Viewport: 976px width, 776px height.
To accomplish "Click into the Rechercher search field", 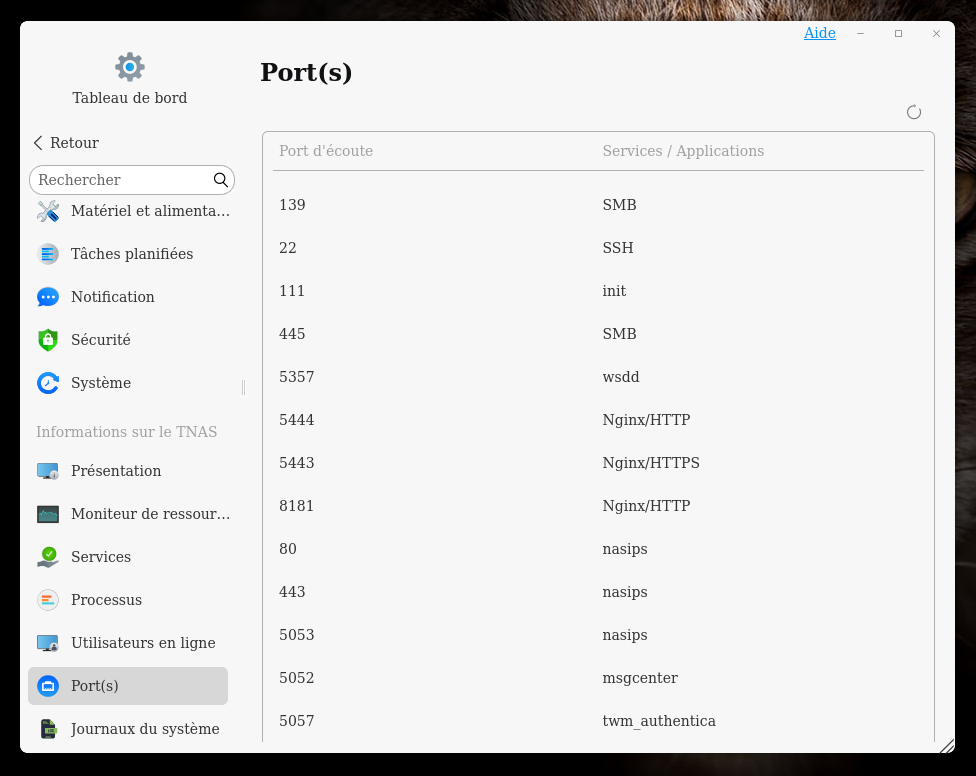I will (x=120, y=180).
